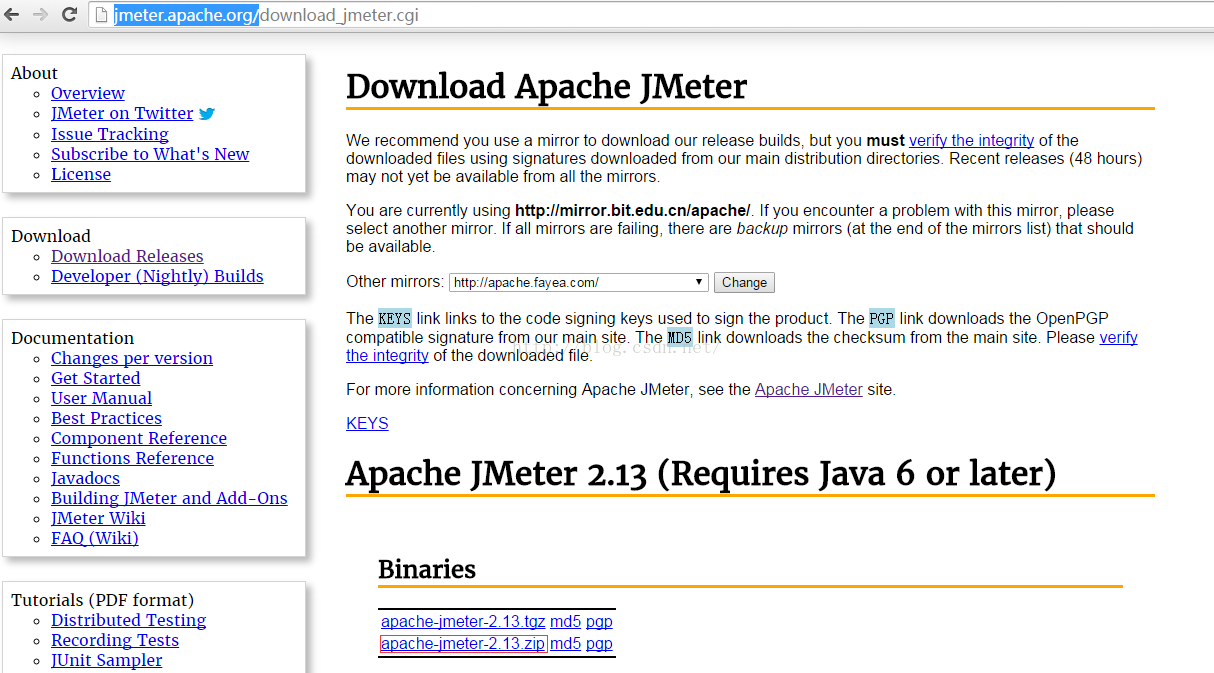This screenshot has width=1214, height=673.
Task: Open Building JMeter and Add-Ons link
Action: tap(169, 498)
